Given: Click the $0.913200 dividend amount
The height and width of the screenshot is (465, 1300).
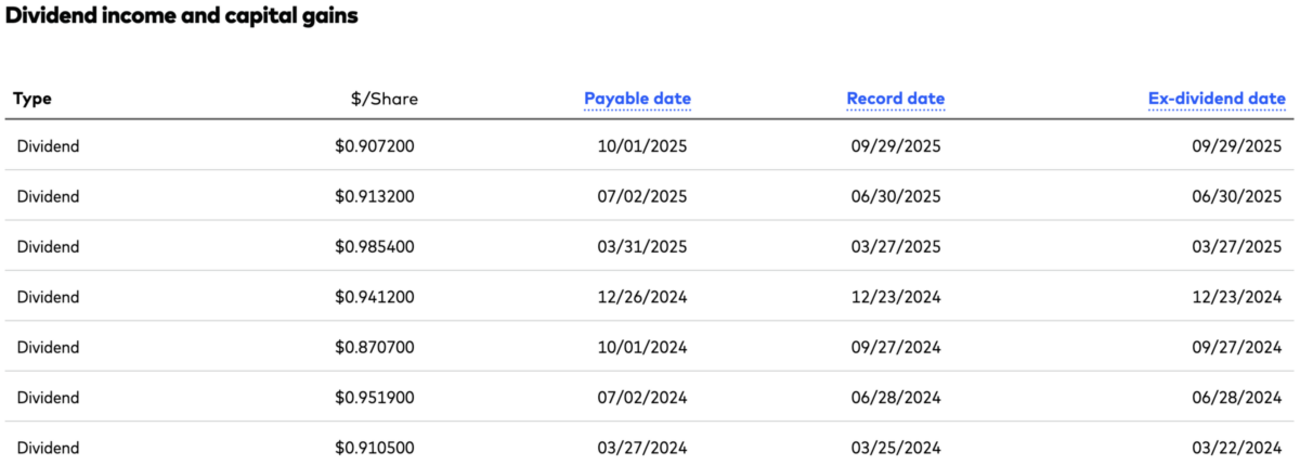Looking at the screenshot, I should click(x=375, y=197).
